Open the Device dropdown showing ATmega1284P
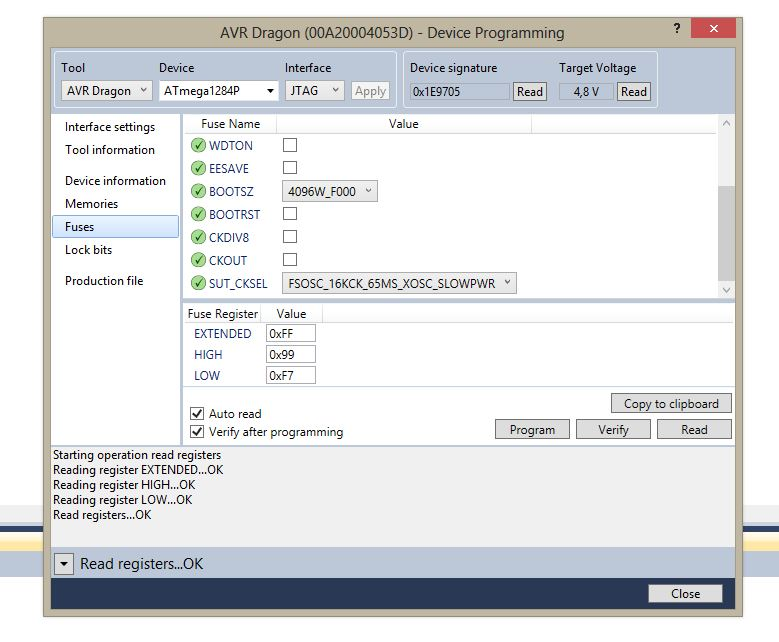The image size is (779, 642). (x=219, y=91)
